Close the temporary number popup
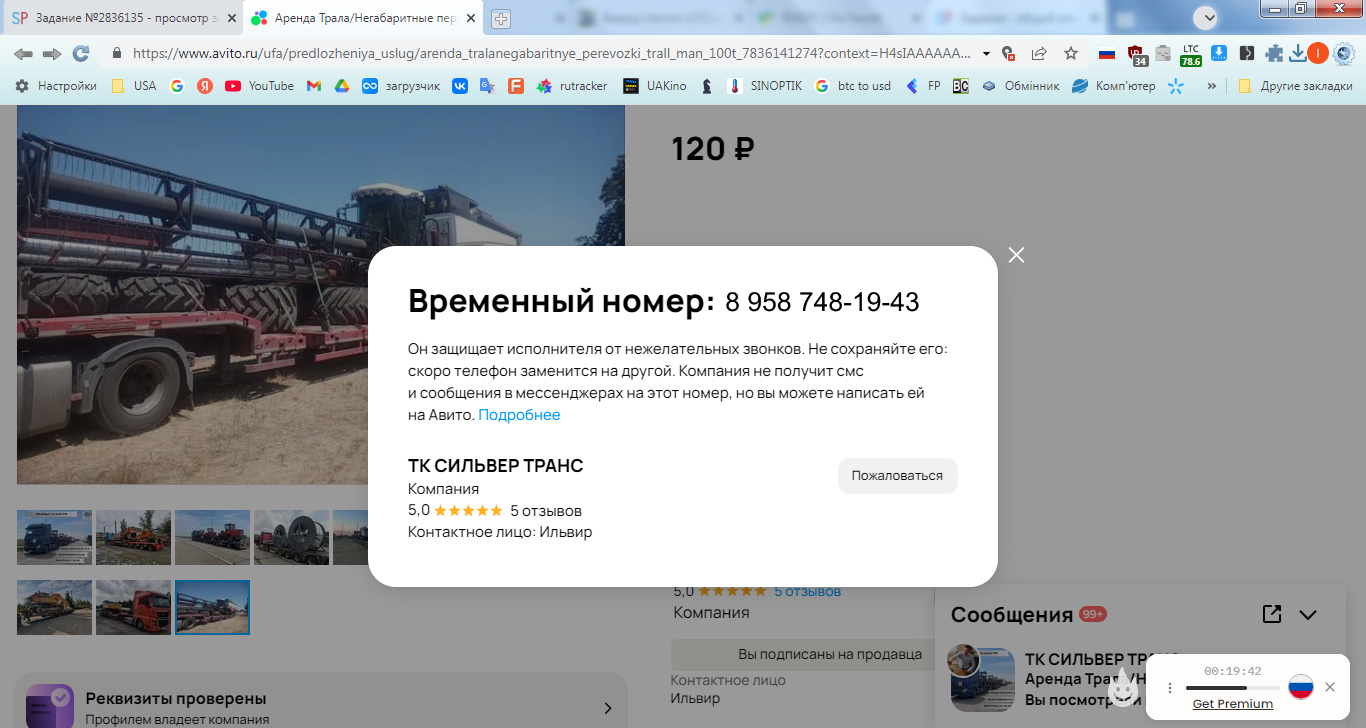The height and width of the screenshot is (728, 1366). point(1017,255)
